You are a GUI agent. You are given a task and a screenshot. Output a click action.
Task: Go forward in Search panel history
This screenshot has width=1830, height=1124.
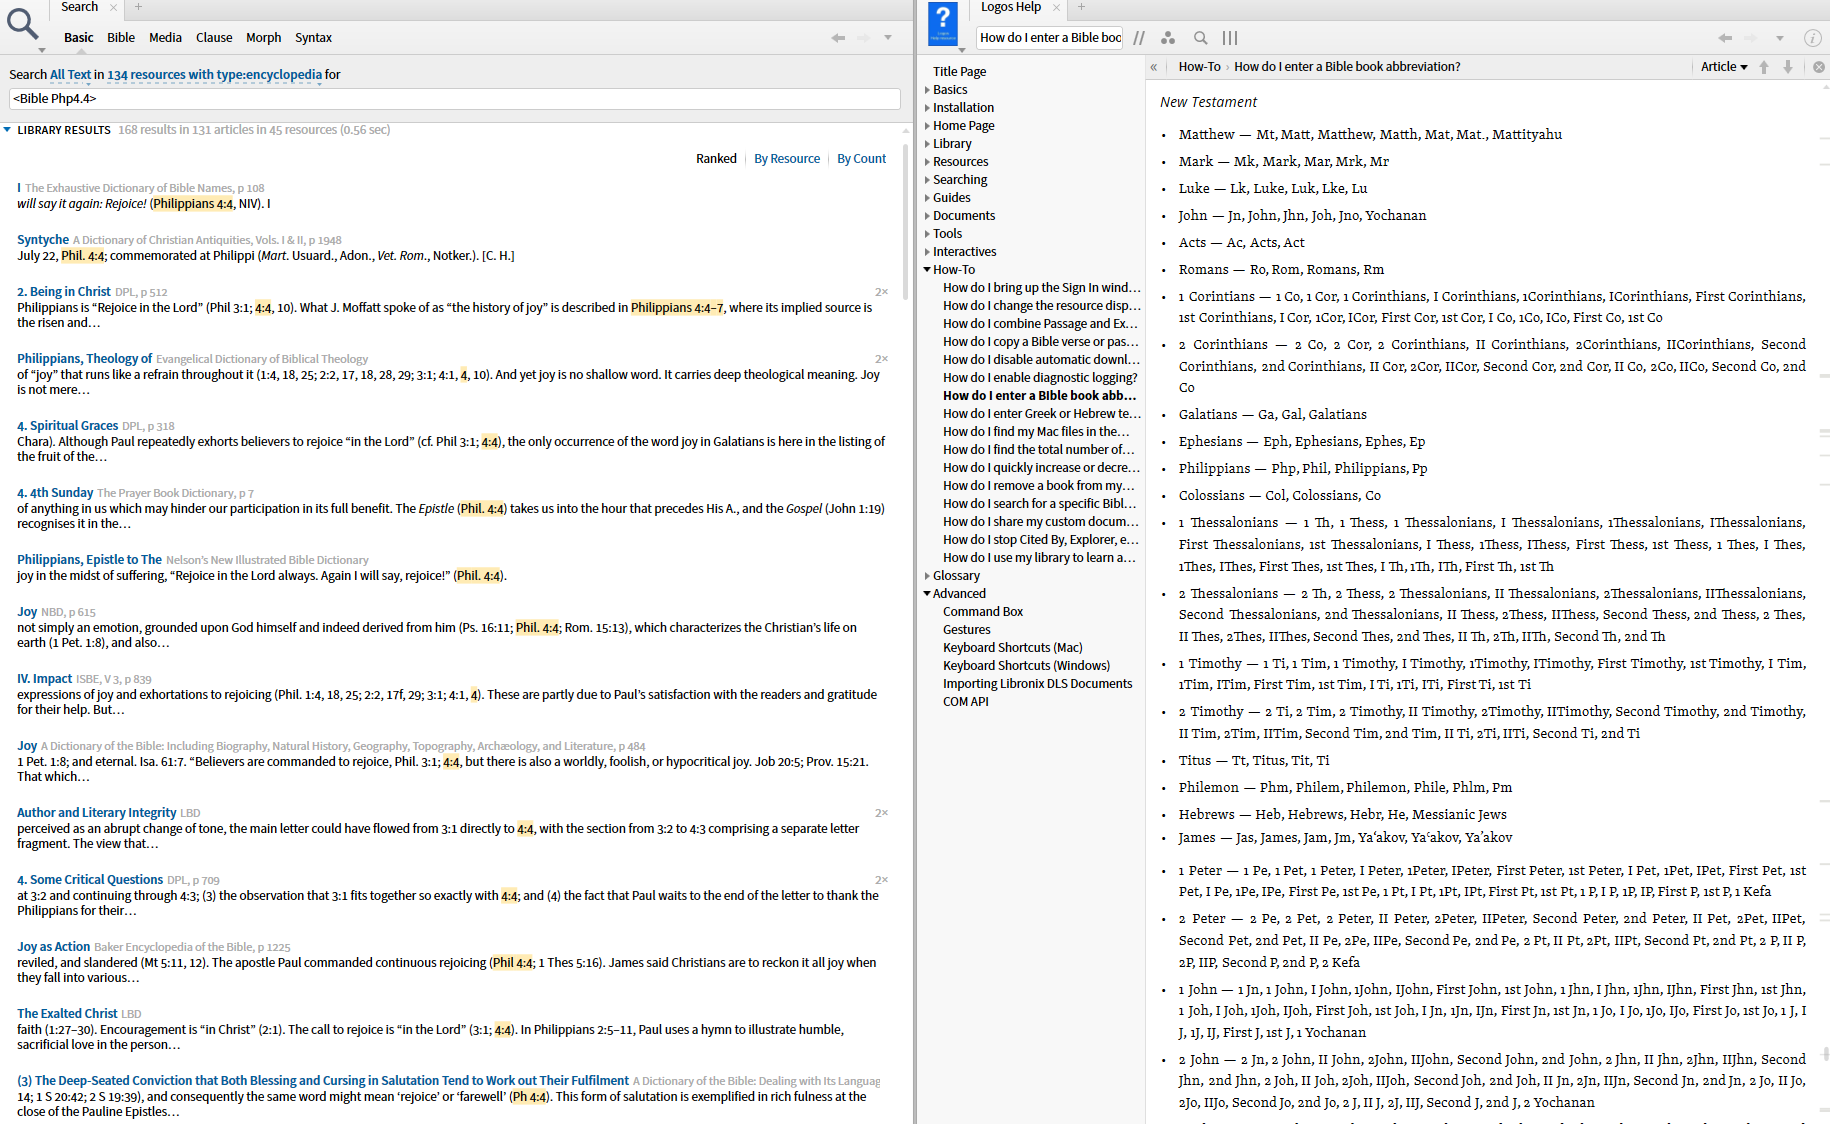[x=863, y=38]
